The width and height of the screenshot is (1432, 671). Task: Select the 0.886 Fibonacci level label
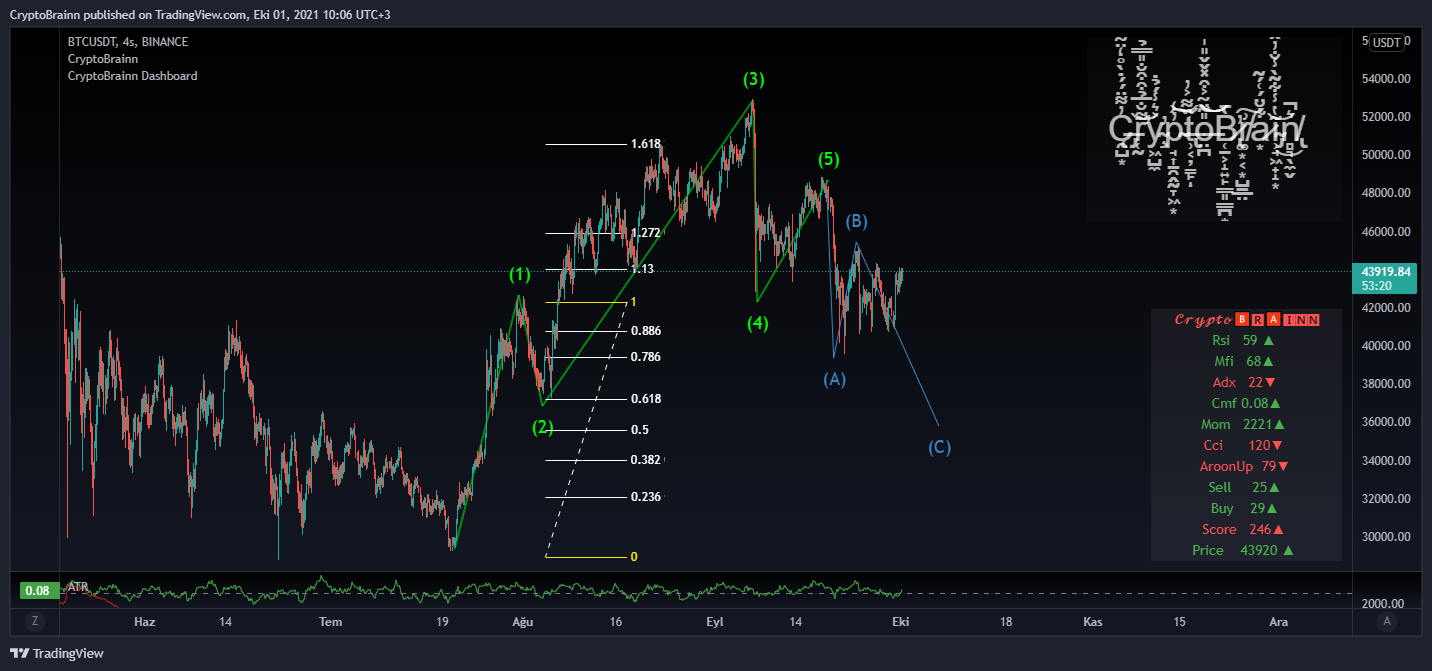pos(645,330)
